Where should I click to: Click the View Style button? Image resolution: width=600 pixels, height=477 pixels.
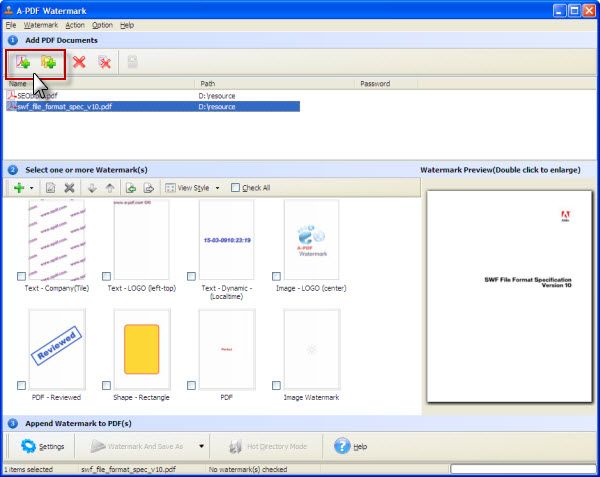pyautogui.click(x=187, y=188)
